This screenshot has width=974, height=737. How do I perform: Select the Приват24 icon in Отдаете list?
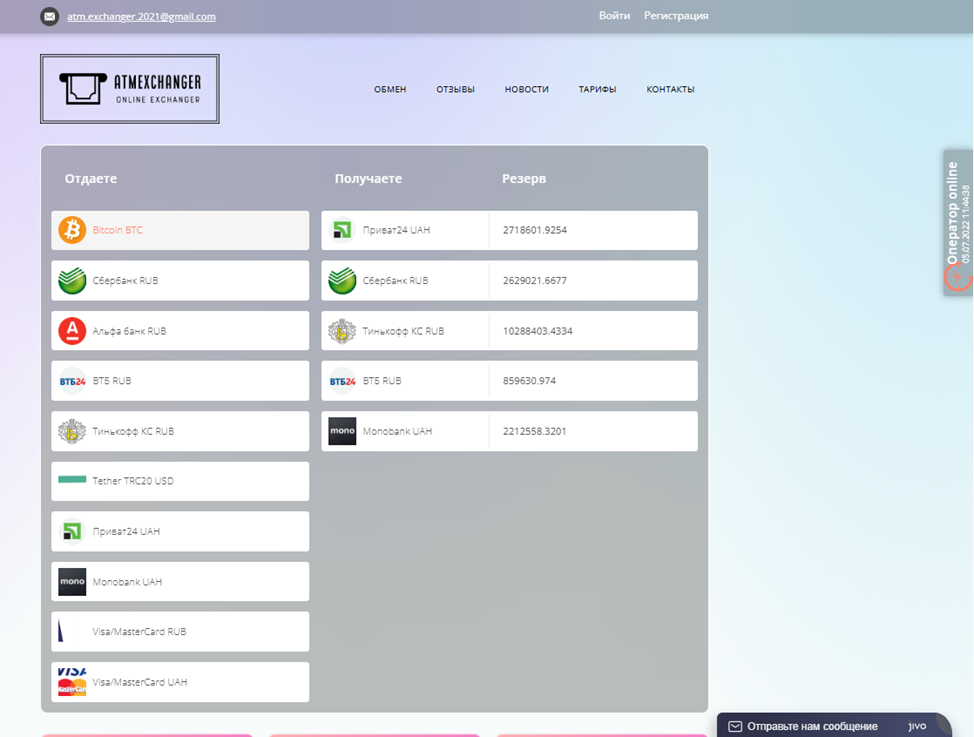pos(72,532)
